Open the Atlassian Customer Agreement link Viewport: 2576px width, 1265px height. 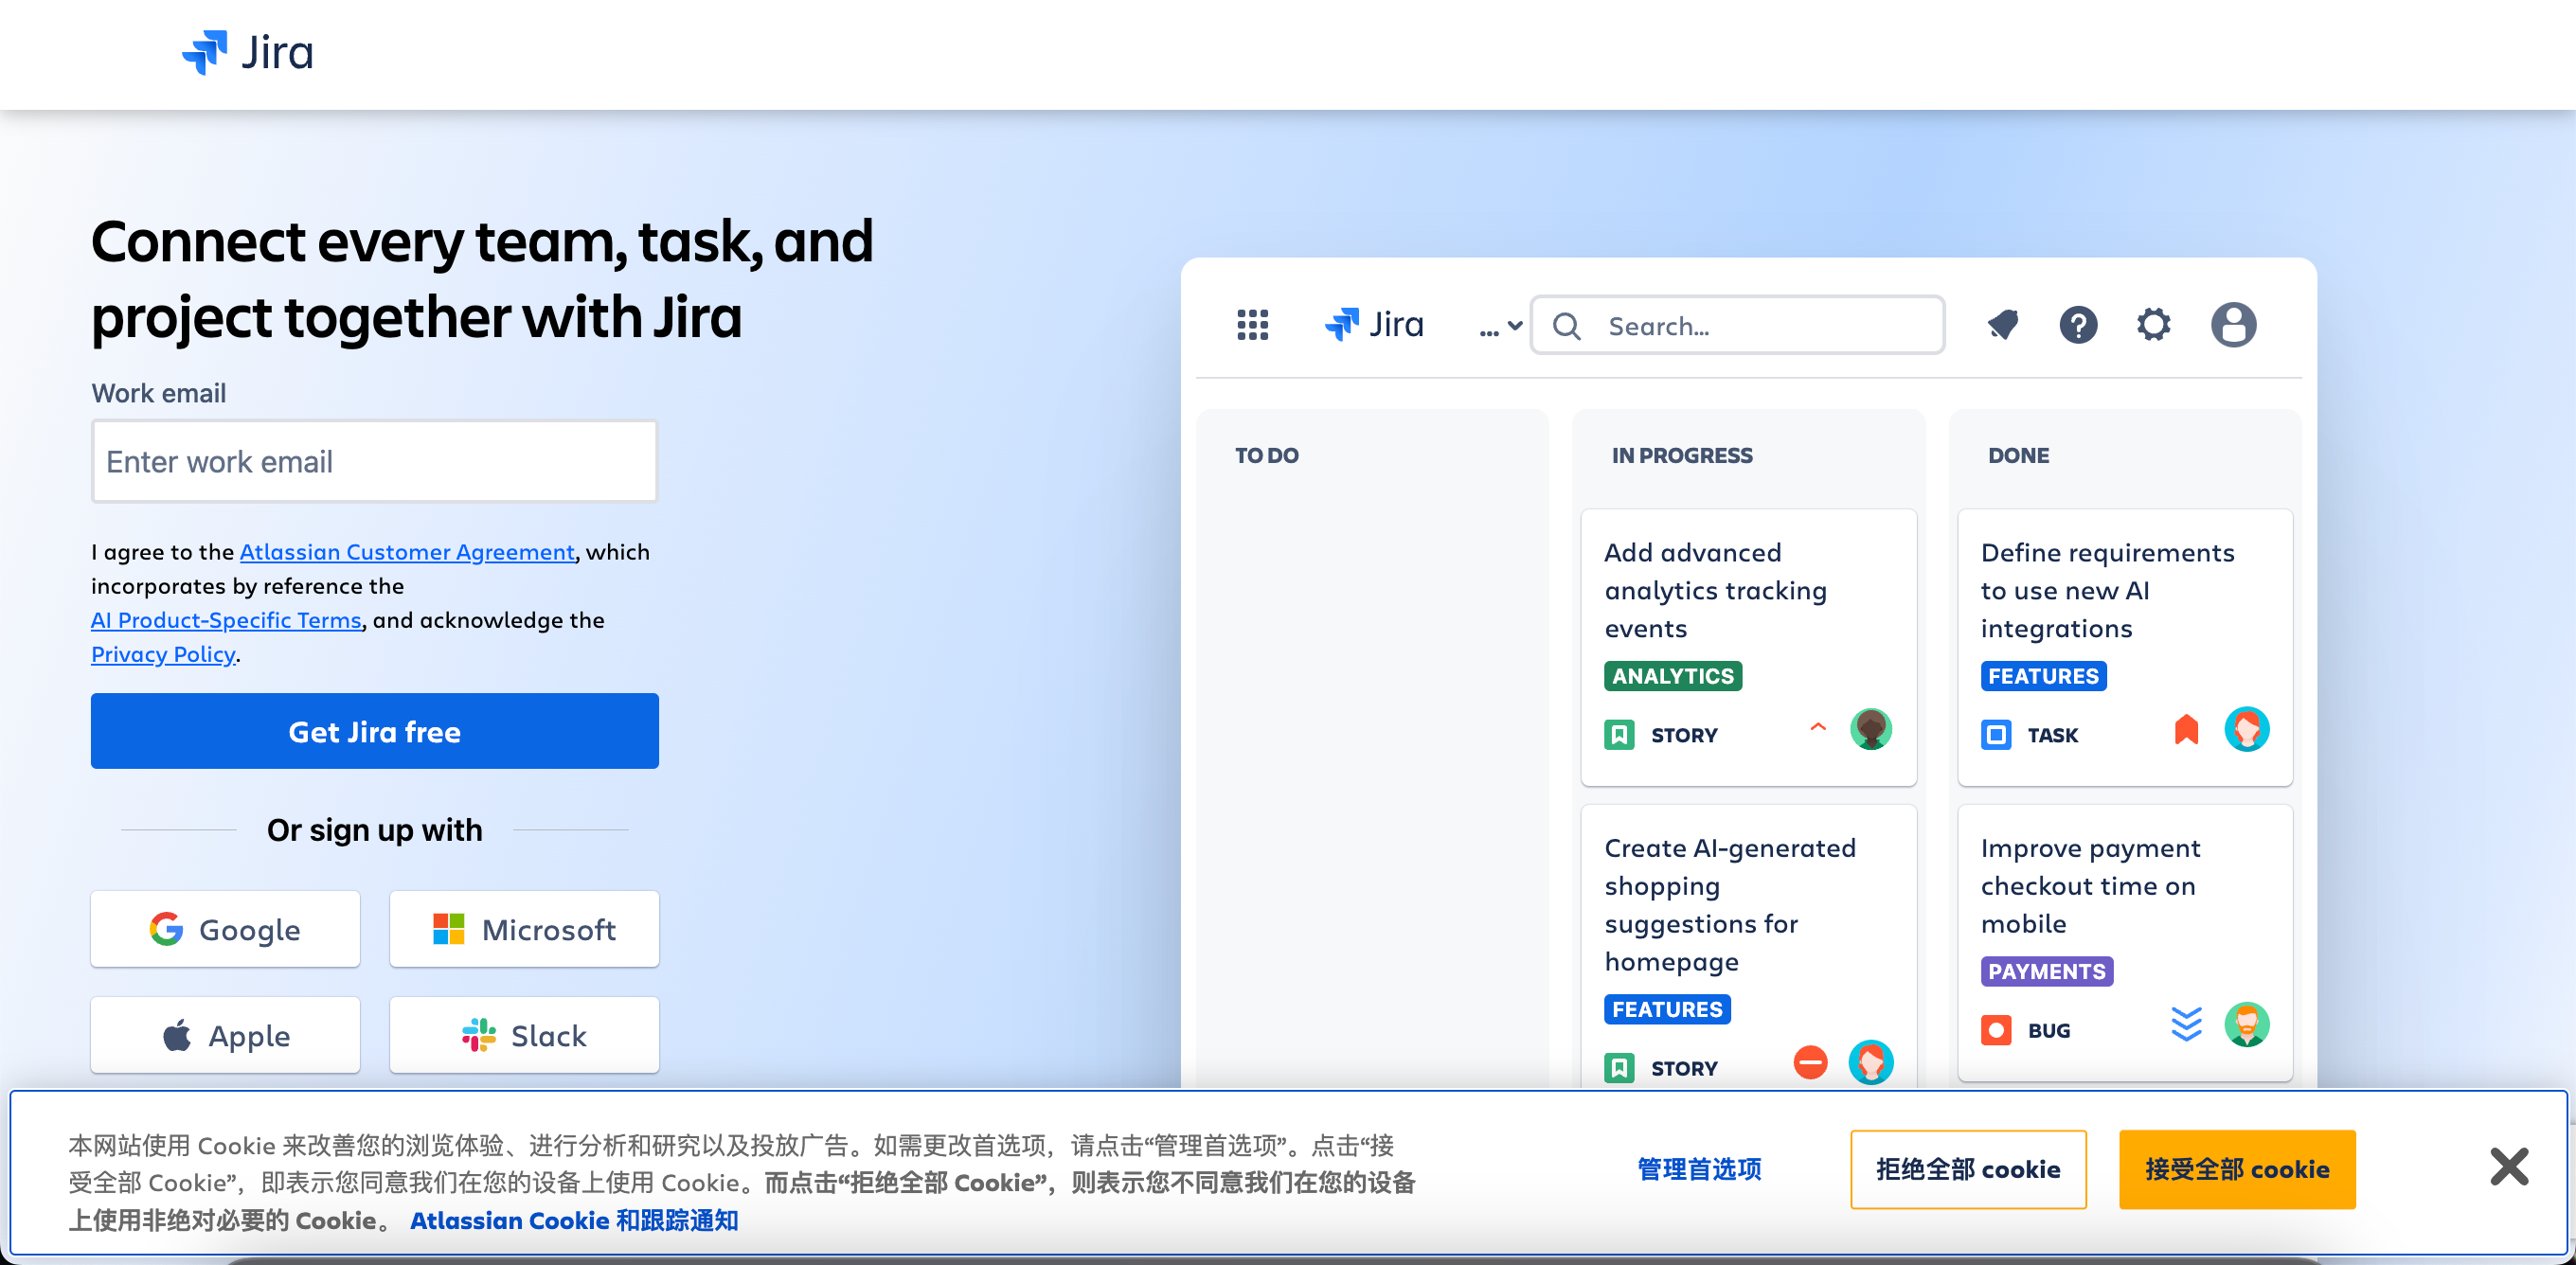[x=407, y=551]
